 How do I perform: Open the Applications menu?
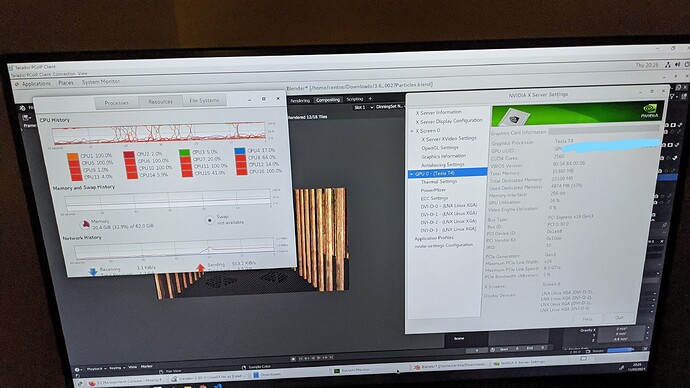(37, 84)
